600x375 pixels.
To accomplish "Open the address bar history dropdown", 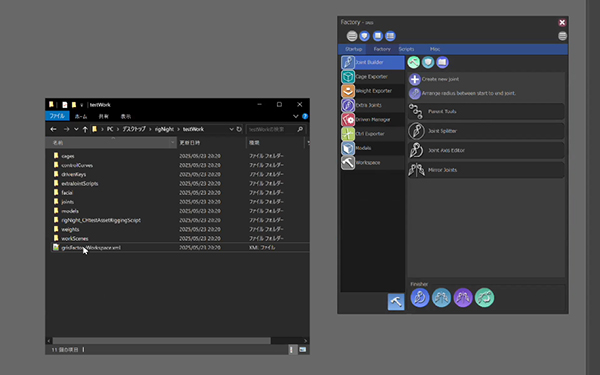I will point(231,129).
